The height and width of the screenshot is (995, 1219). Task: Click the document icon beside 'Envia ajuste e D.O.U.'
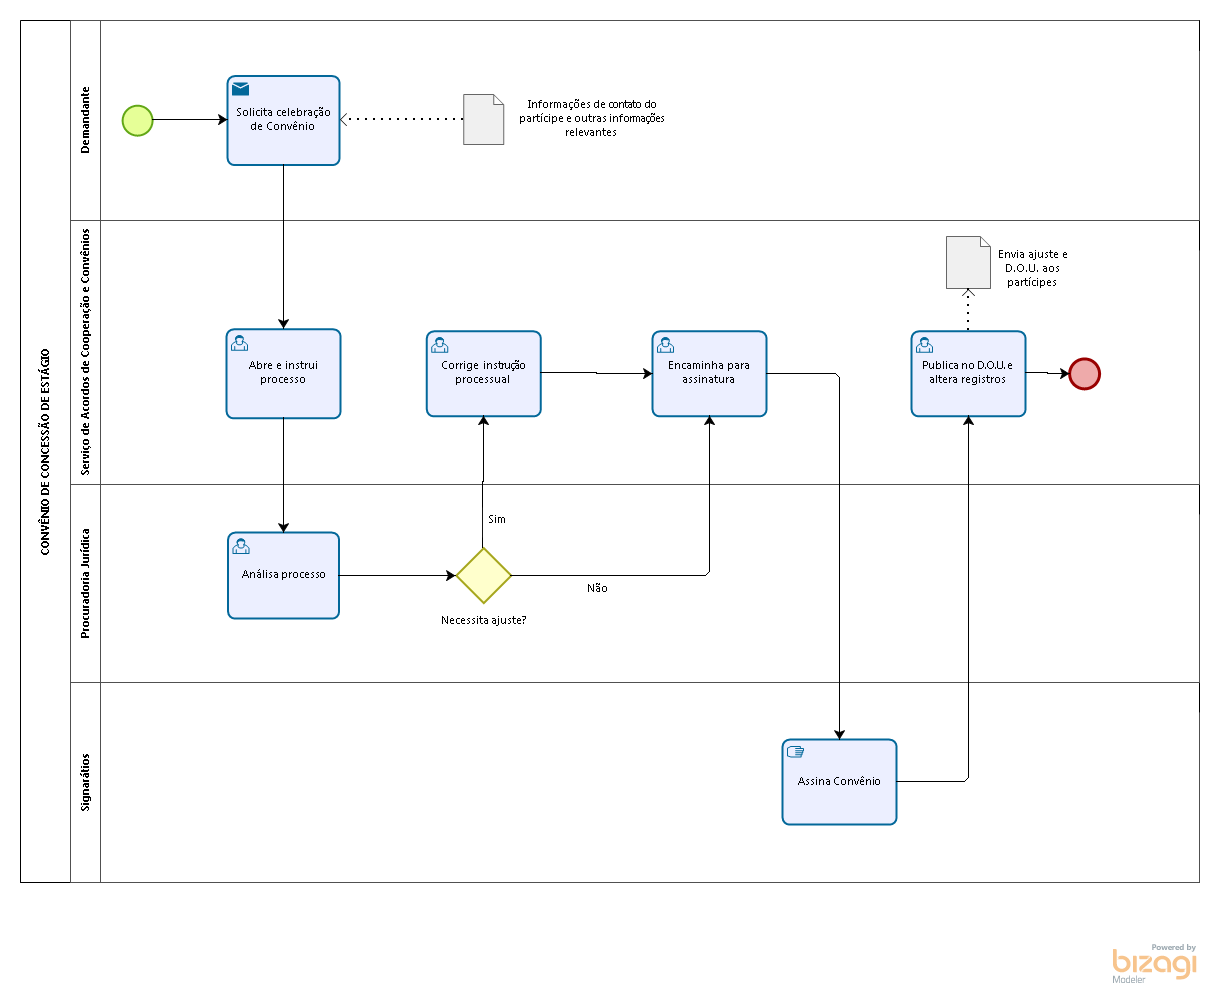(x=967, y=263)
